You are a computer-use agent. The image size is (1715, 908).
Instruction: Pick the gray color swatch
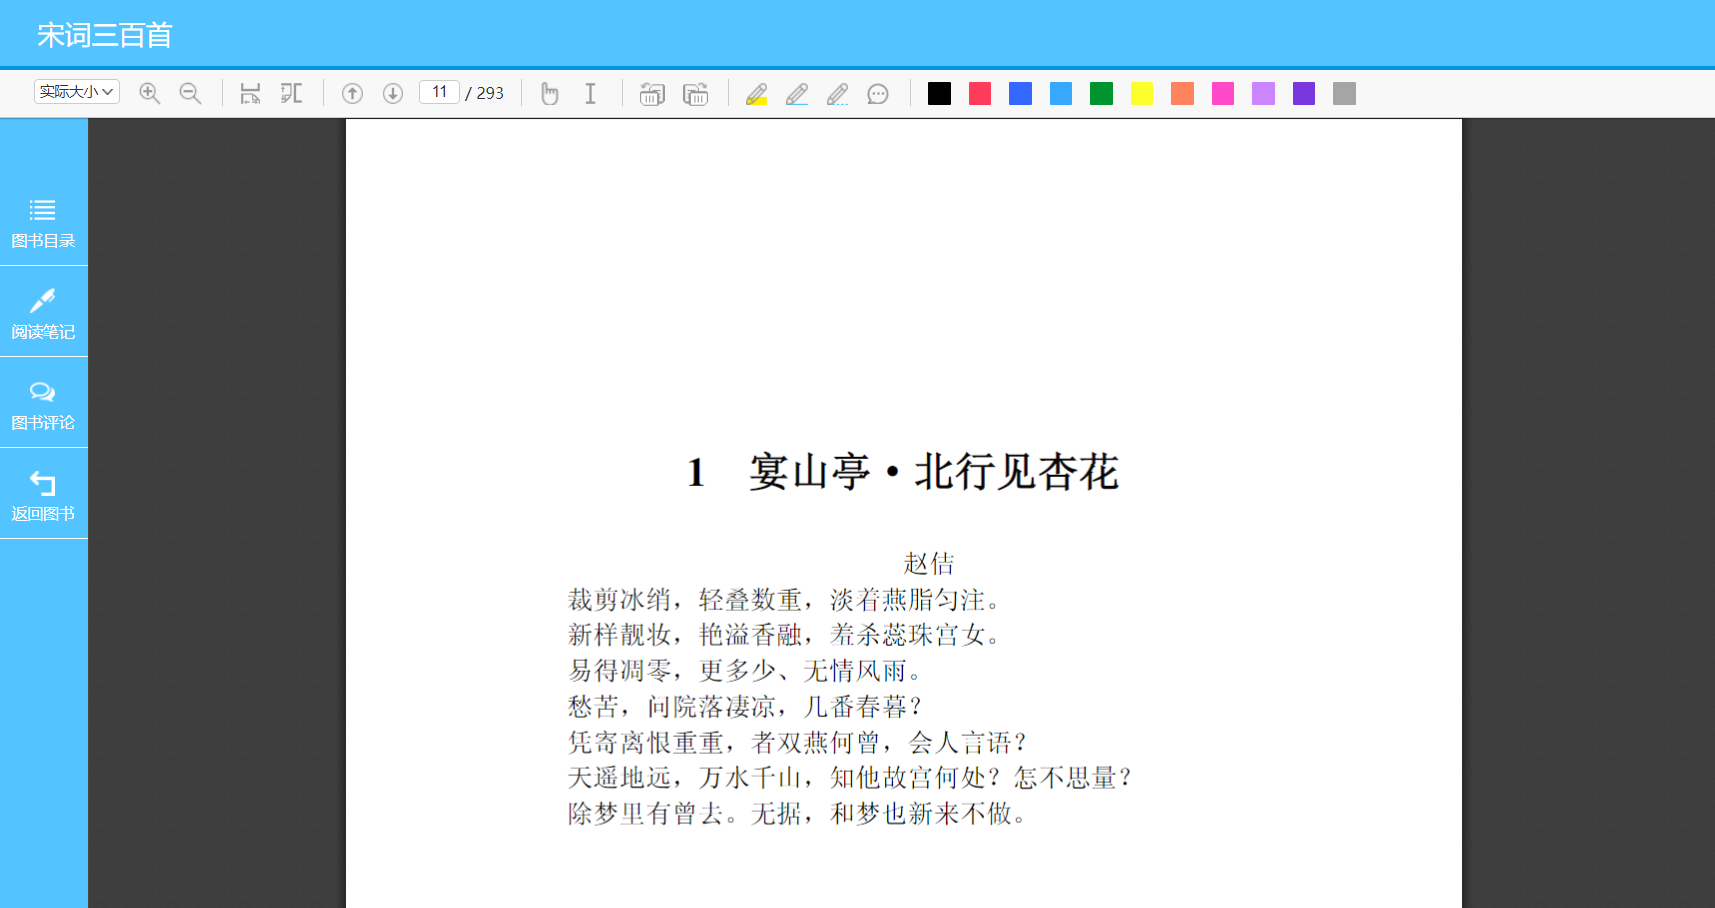tap(1344, 93)
